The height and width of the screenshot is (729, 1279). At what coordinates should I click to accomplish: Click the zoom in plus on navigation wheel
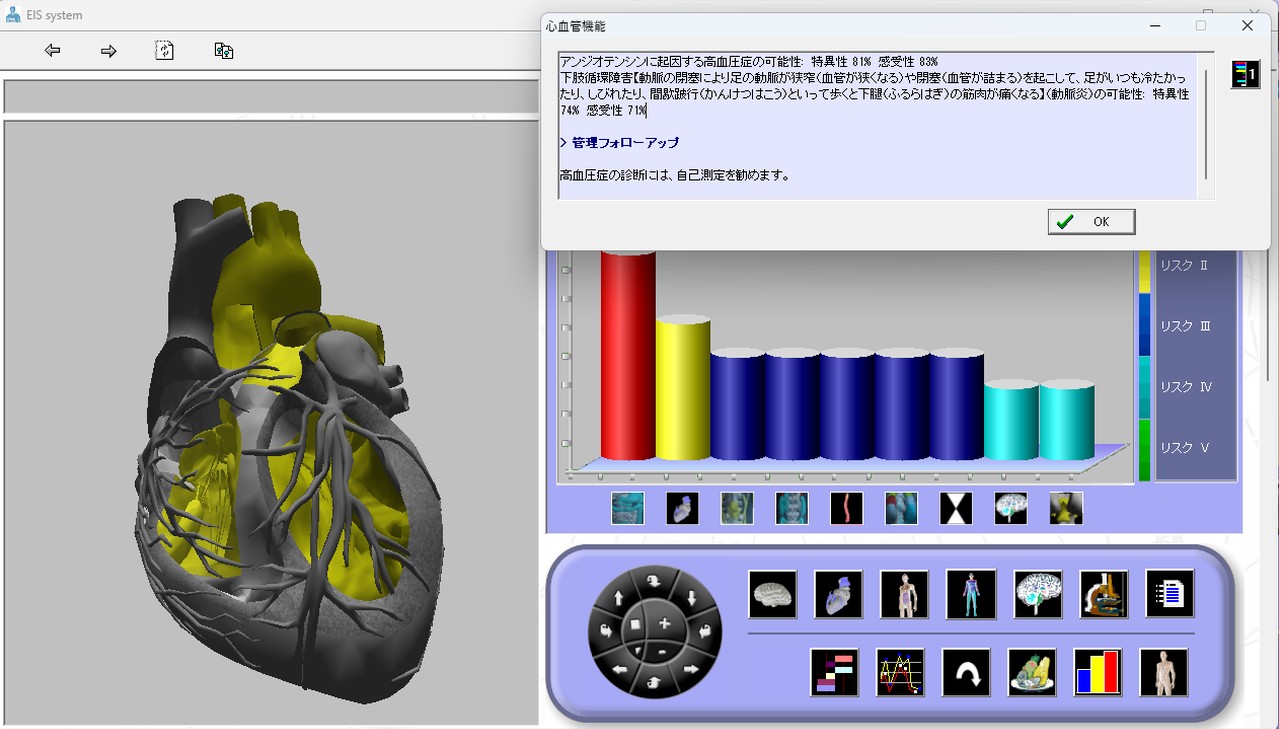pyautogui.click(x=664, y=624)
